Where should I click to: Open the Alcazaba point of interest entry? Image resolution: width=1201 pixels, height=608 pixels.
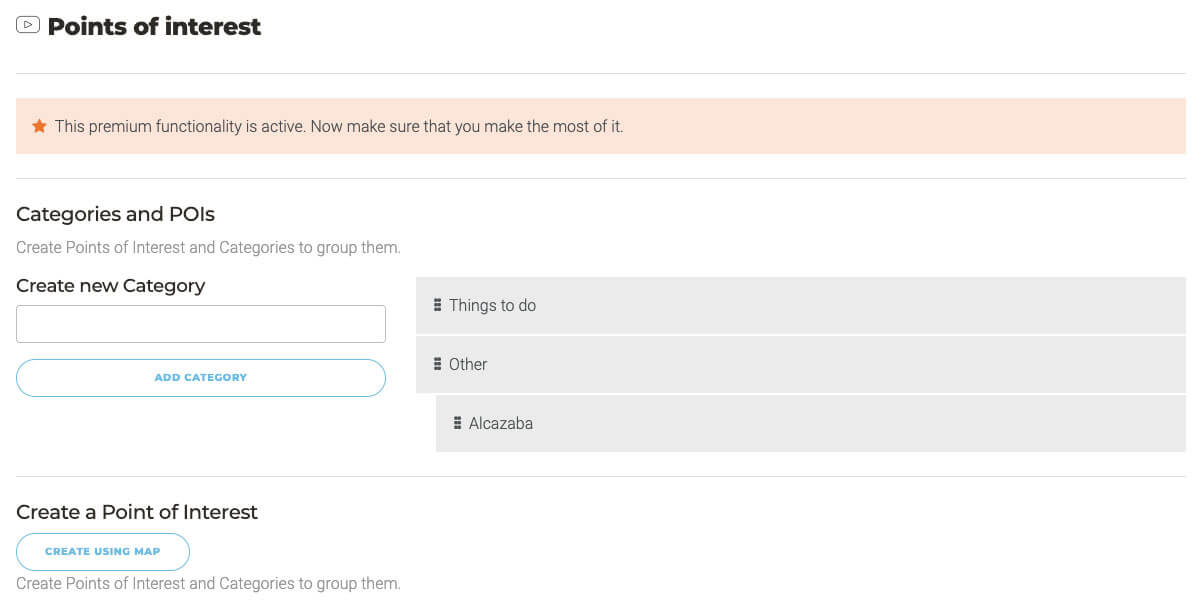click(x=501, y=424)
